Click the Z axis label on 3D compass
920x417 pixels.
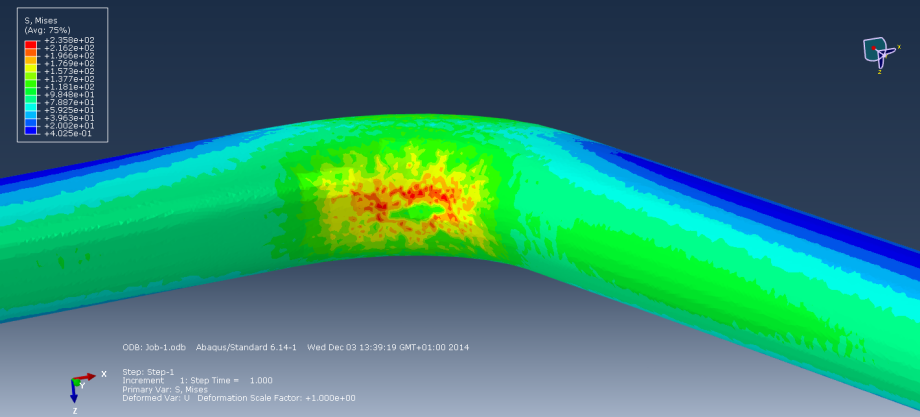(880, 72)
